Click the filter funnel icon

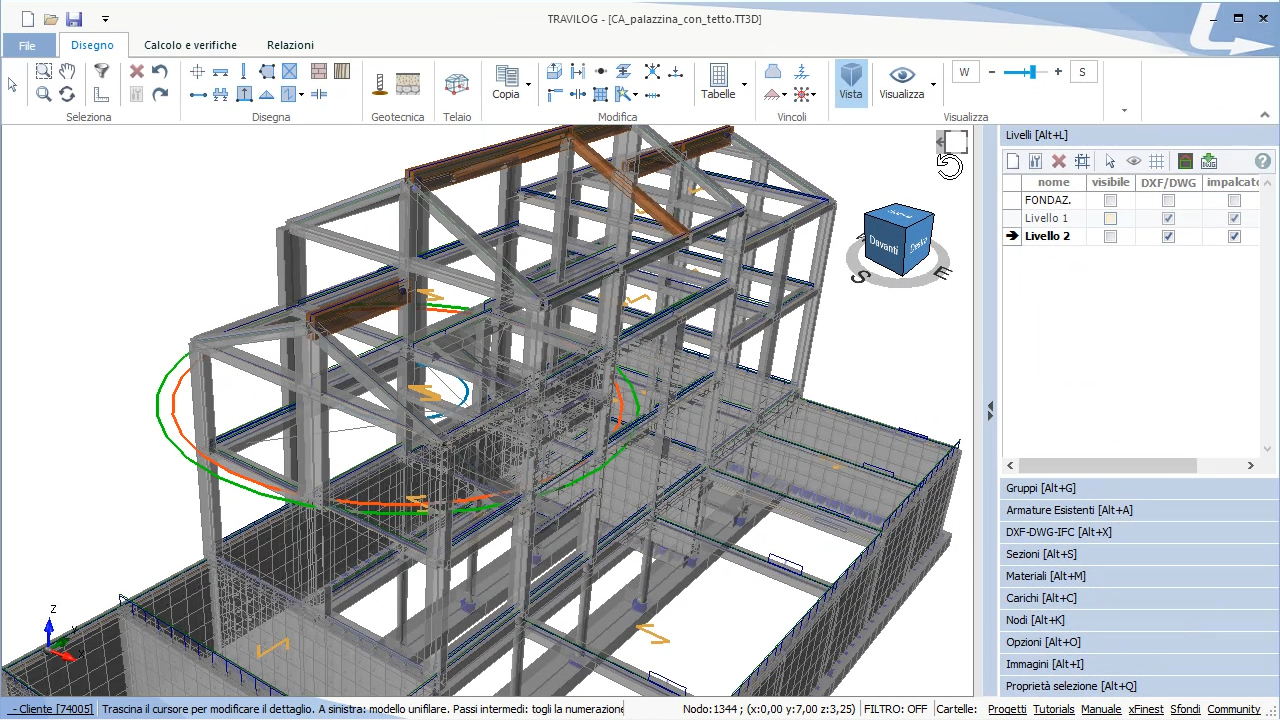[101, 71]
